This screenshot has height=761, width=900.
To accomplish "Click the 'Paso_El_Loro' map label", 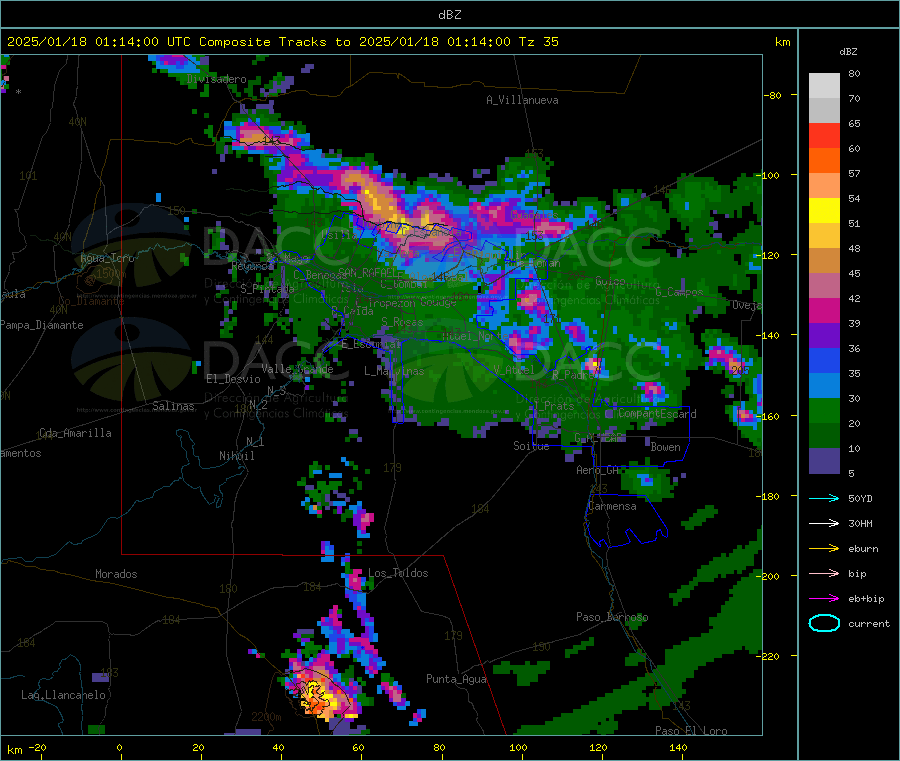I will (x=691, y=731).
